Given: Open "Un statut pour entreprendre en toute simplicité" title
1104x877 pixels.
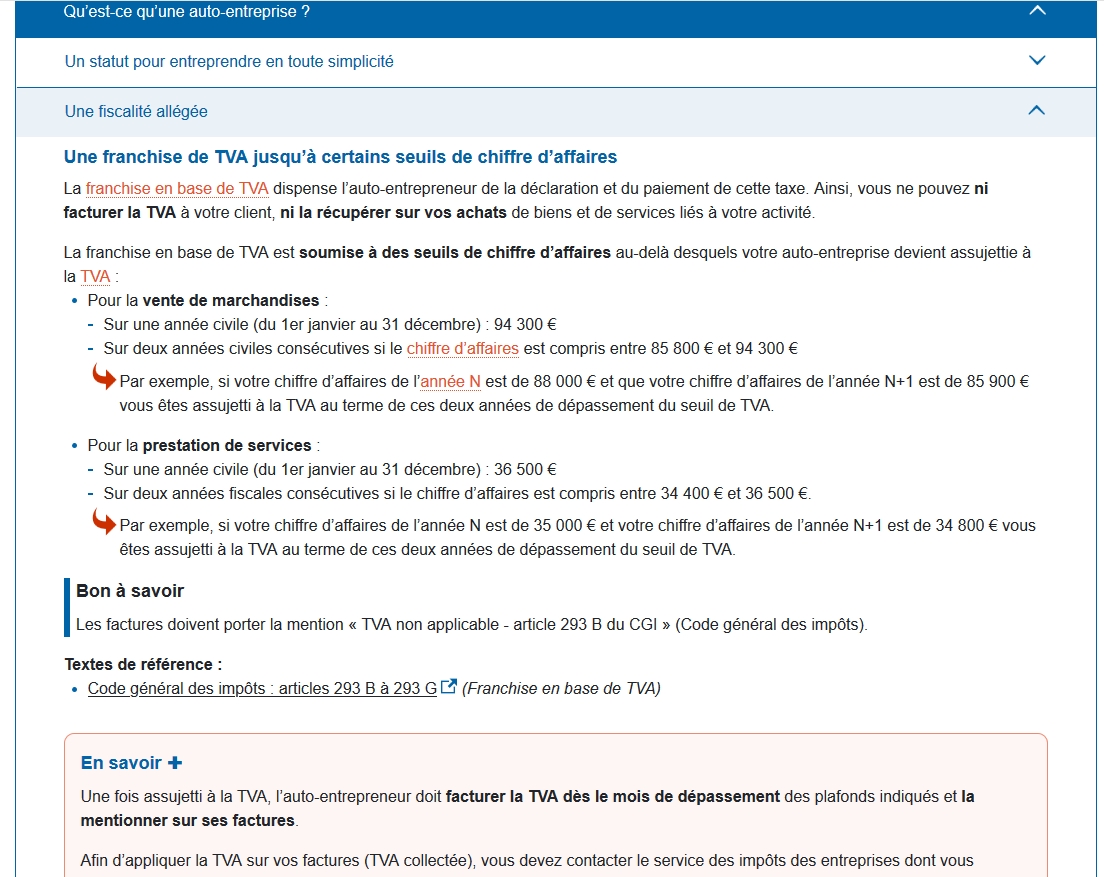Looking at the screenshot, I should 229,62.
